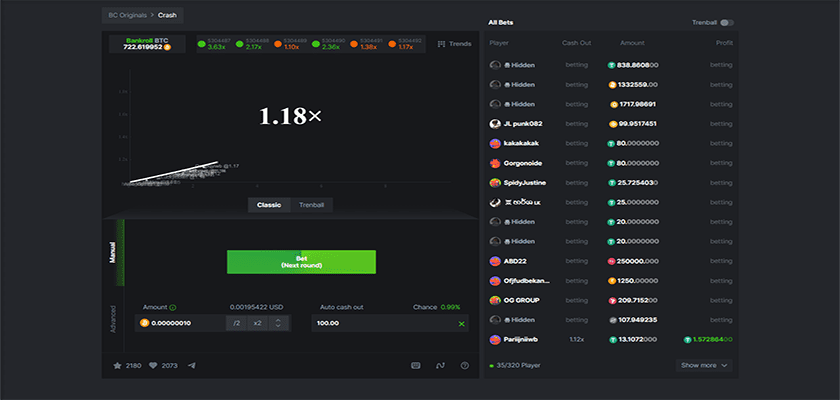Open round 5304491 result 1.38x
Viewport: 840px width, 400px height.
pos(367,44)
